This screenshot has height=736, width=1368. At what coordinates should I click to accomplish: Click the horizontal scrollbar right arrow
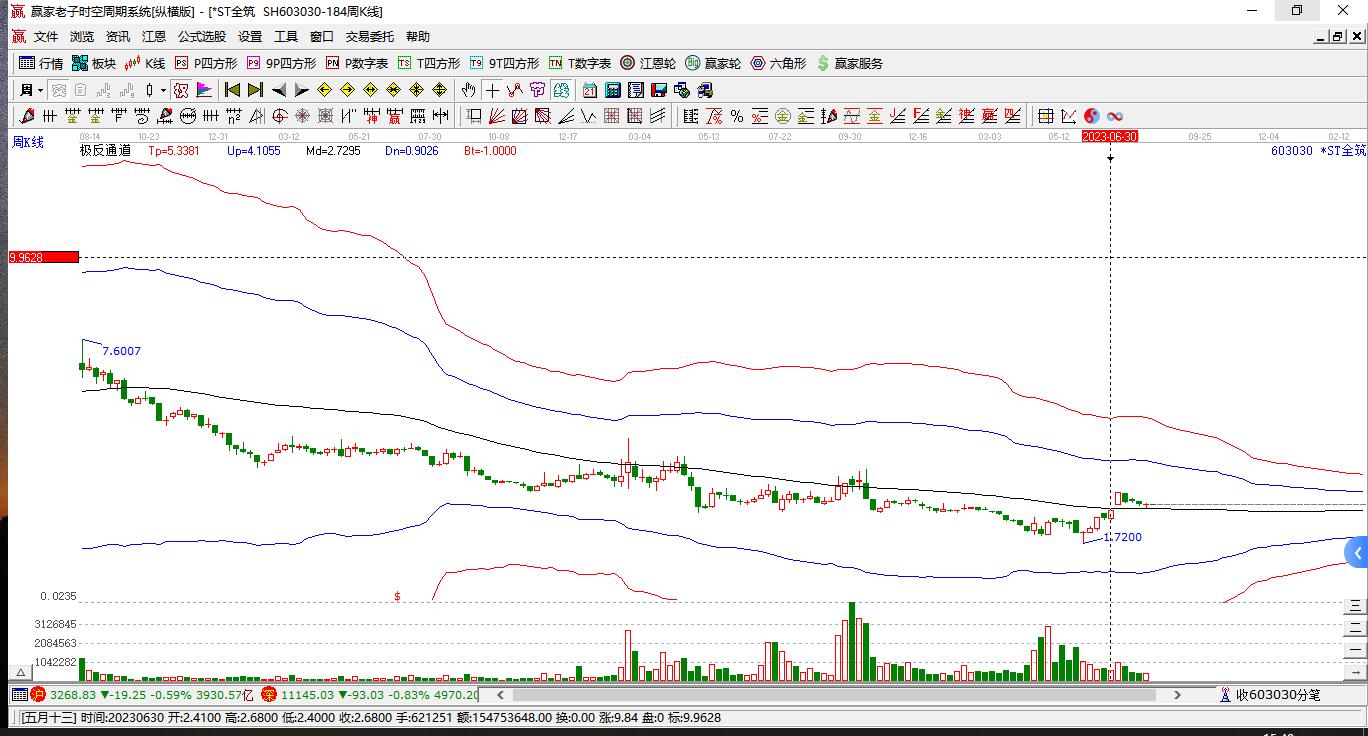click(1177, 694)
